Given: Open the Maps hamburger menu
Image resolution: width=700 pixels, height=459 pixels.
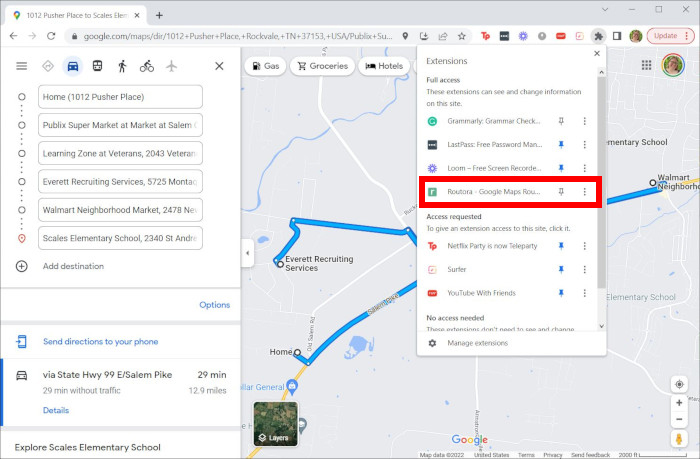Looking at the screenshot, I should (x=21, y=66).
